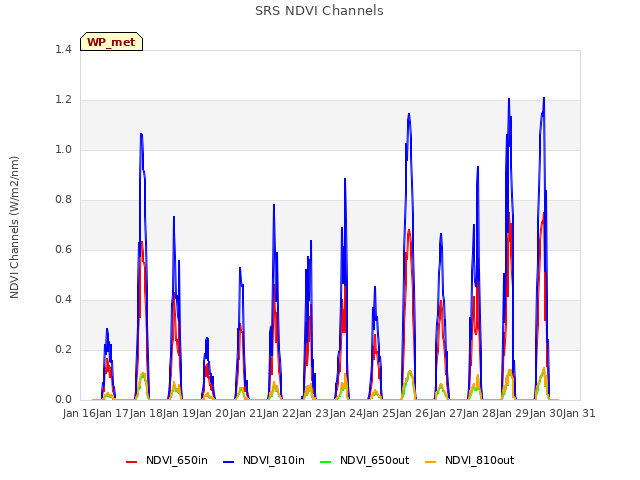Click the green NDVI_650out legend swatch
The height and width of the screenshot is (480, 640).
click(x=326, y=462)
